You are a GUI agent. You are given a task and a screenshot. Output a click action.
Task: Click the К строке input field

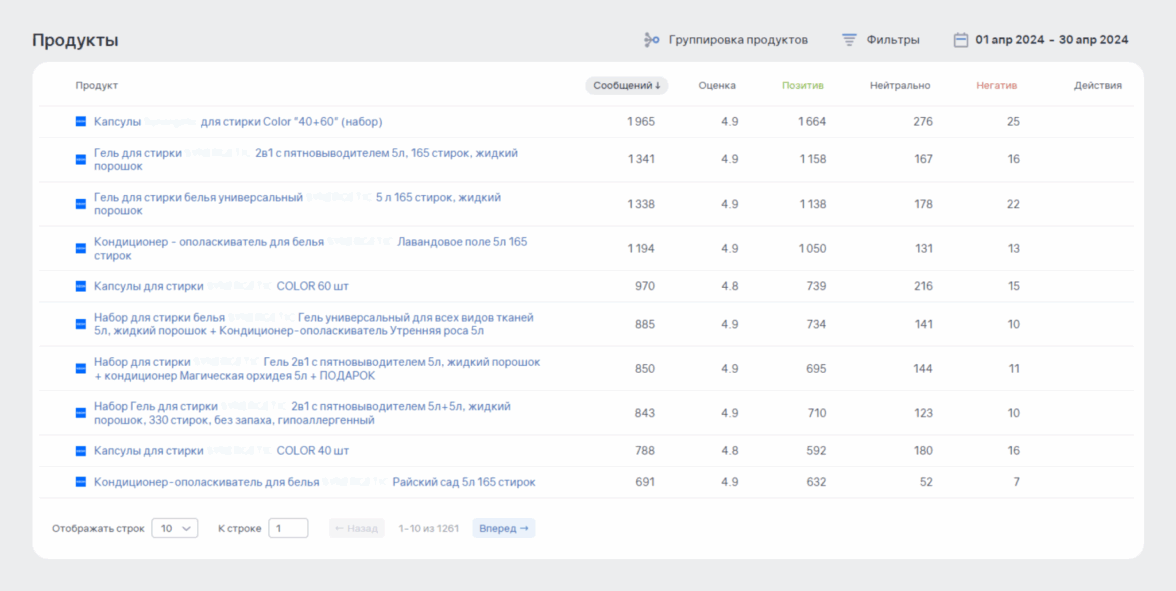[x=288, y=528]
